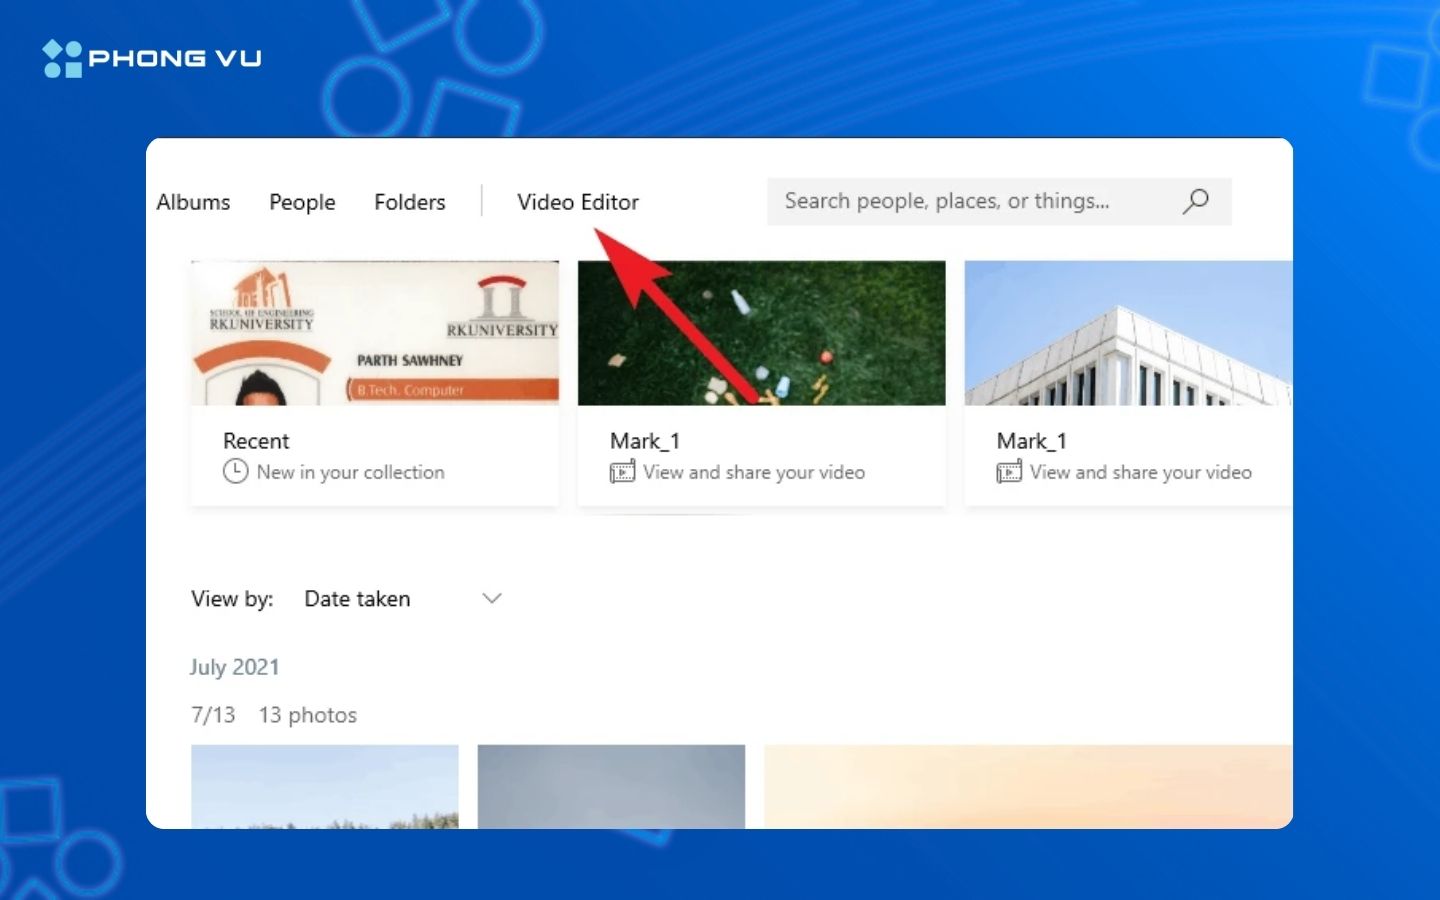
Task: Open the Folders section
Action: tap(409, 202)
